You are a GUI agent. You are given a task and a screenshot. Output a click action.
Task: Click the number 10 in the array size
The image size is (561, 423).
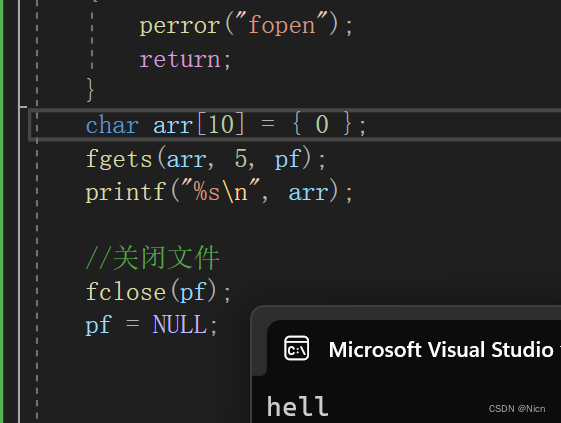221,125
